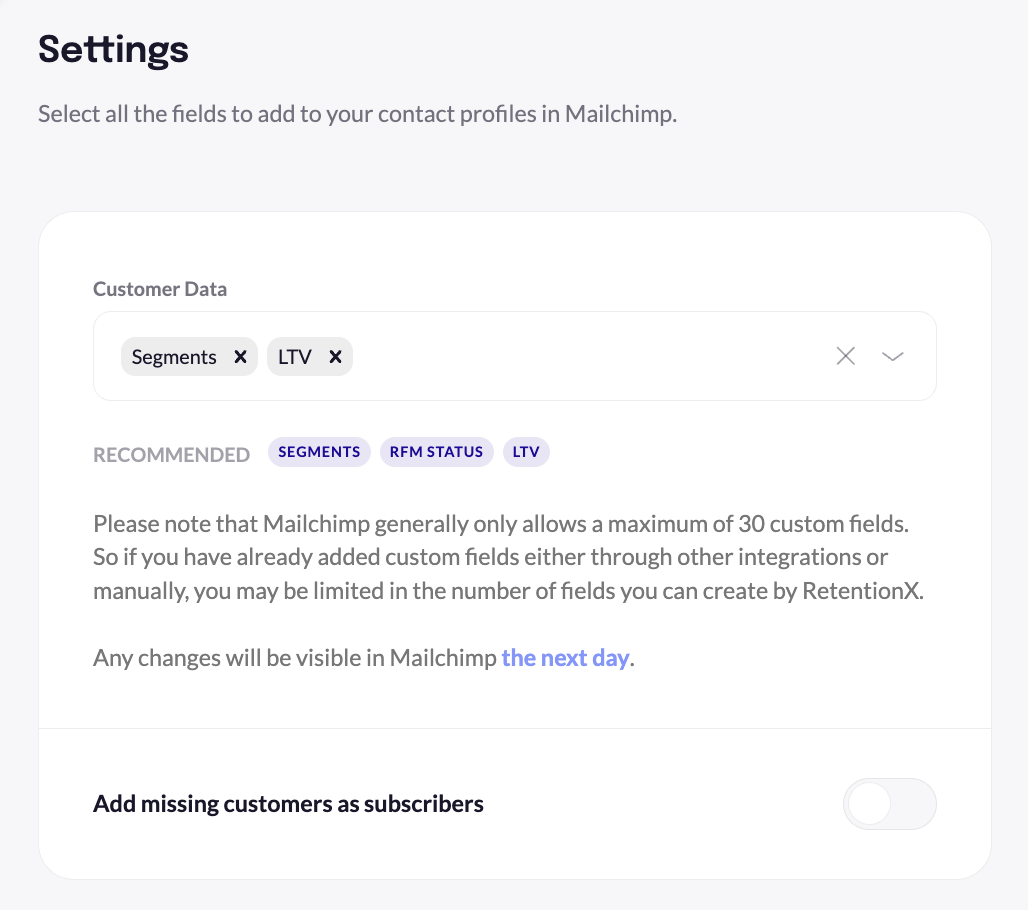Image resolution: width=1028 pixels, height=910 pixels.
Task: Enable Add missing customers as subscribers
Action: click(889, 803)
